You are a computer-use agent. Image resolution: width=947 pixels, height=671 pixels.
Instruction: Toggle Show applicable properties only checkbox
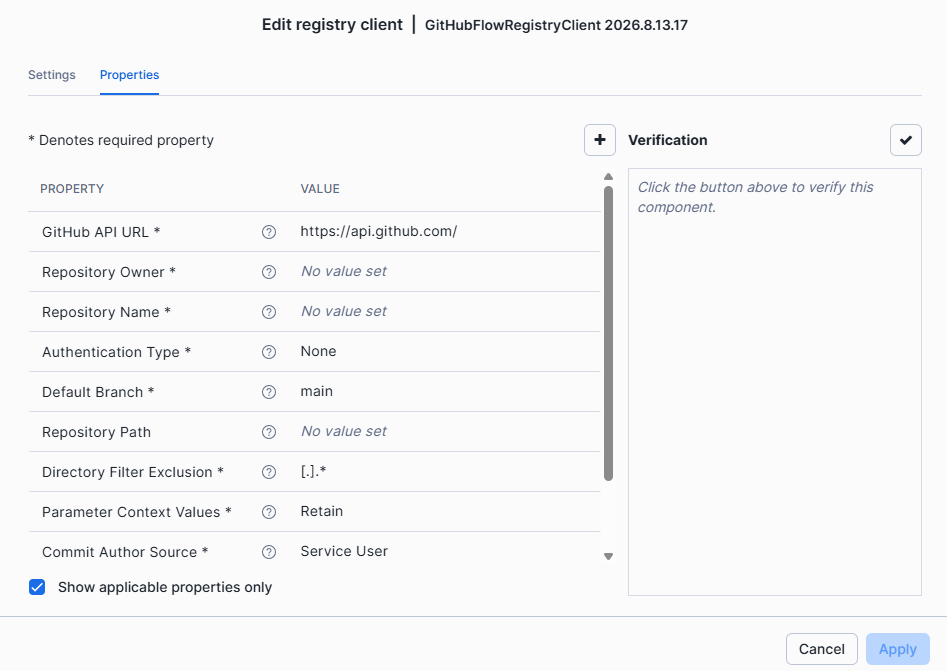[37, 587]
